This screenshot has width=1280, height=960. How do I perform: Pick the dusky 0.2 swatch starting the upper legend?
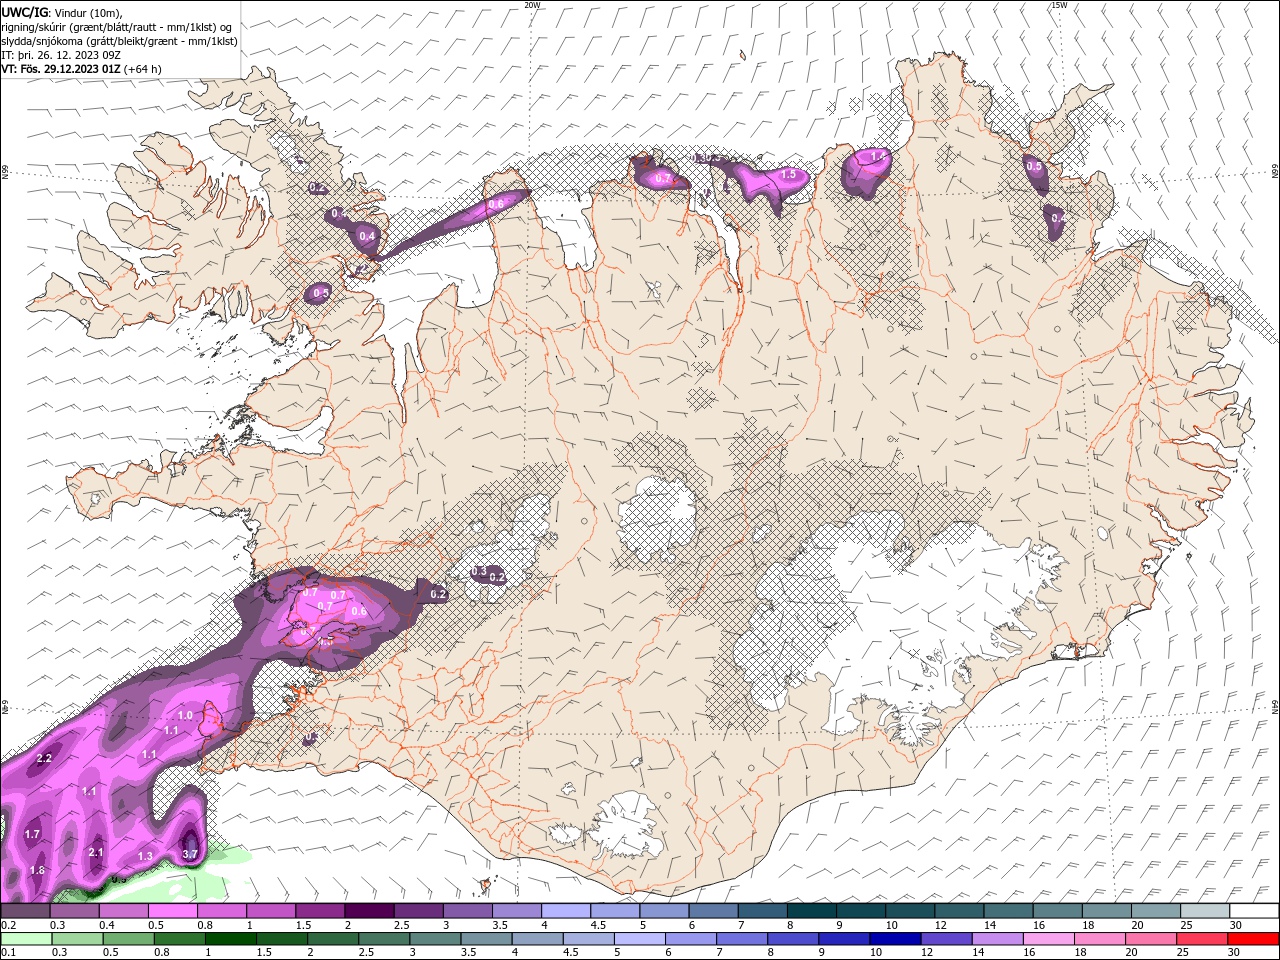(25, 911)
